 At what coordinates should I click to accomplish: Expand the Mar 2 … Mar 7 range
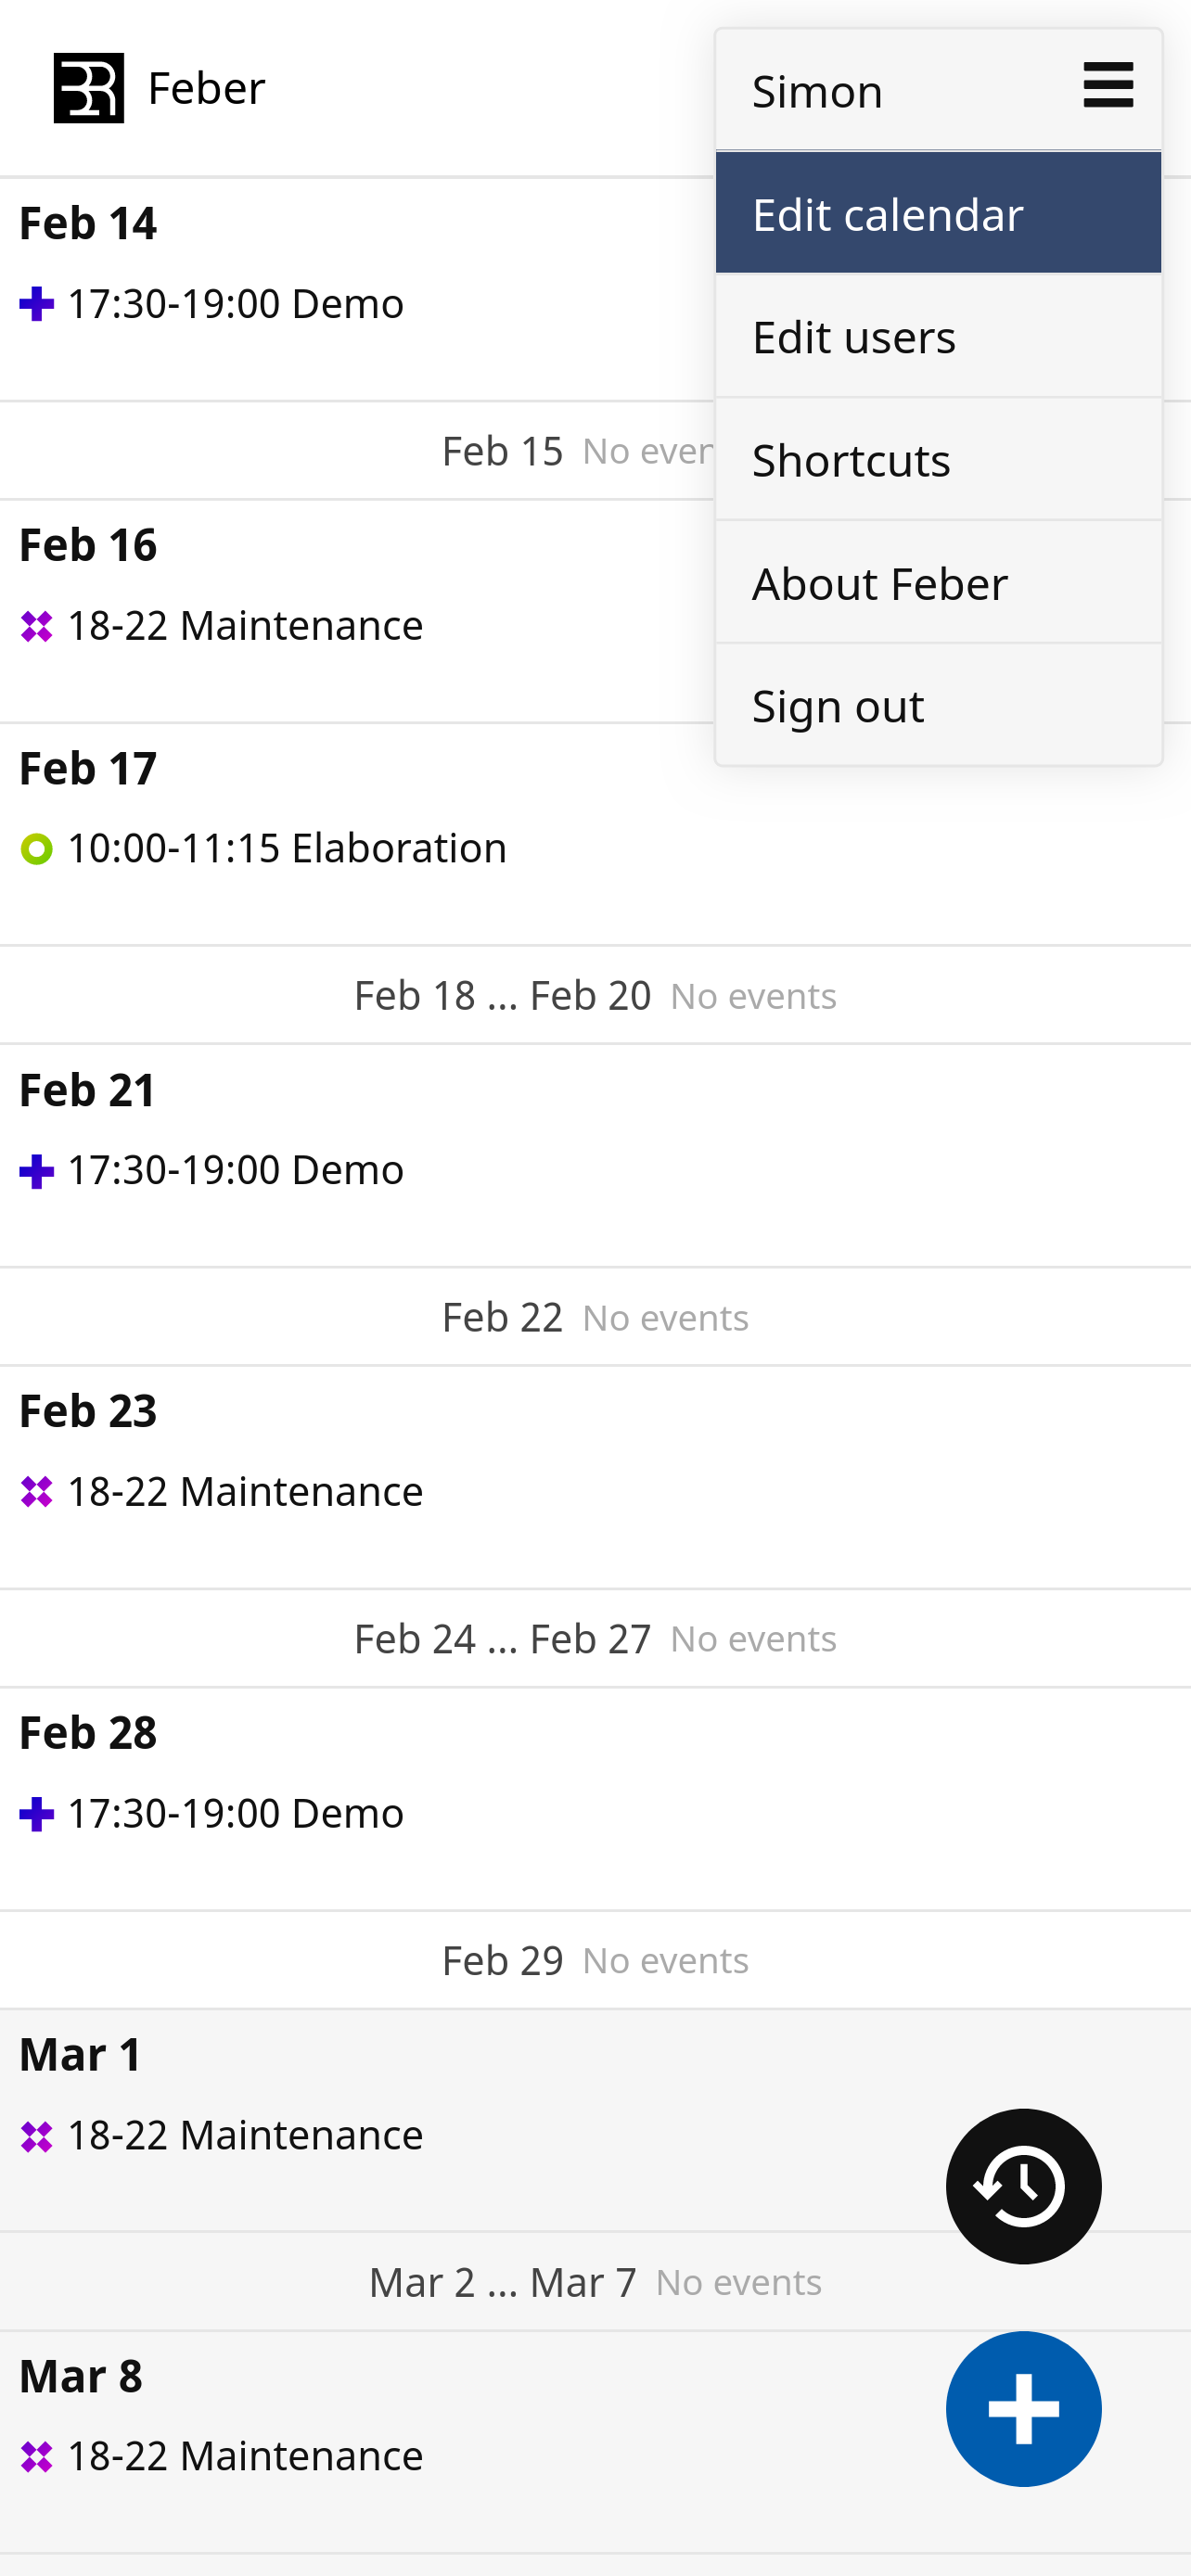595,2283
